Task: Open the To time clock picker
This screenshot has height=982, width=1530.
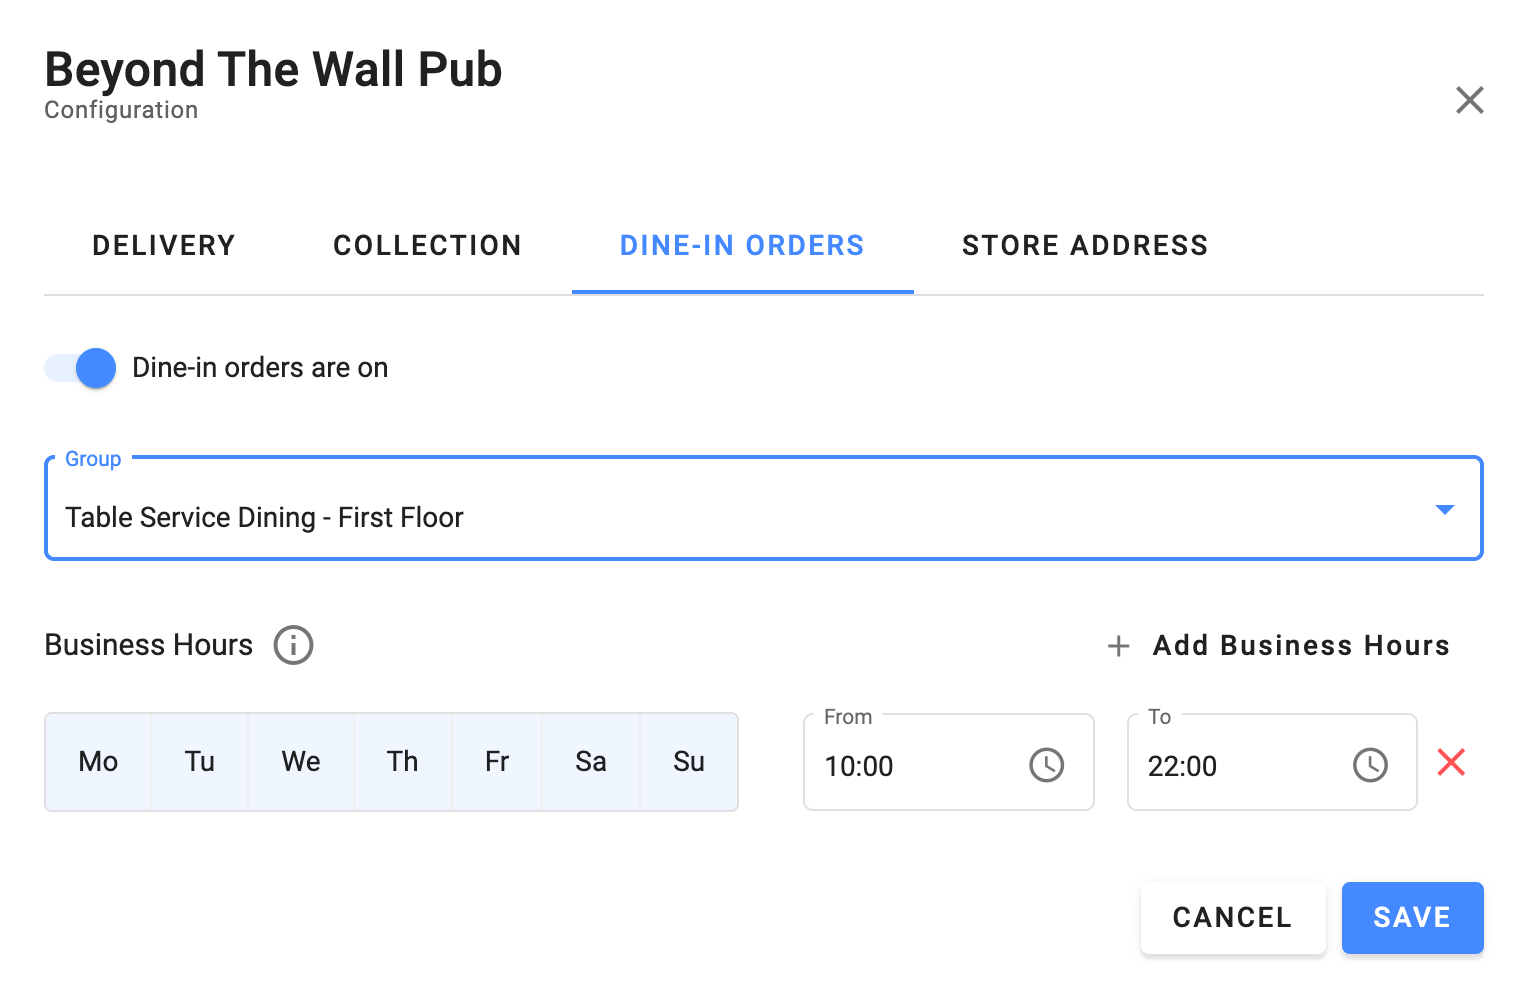Action: pyautogui.click(x=1369, y=765)
